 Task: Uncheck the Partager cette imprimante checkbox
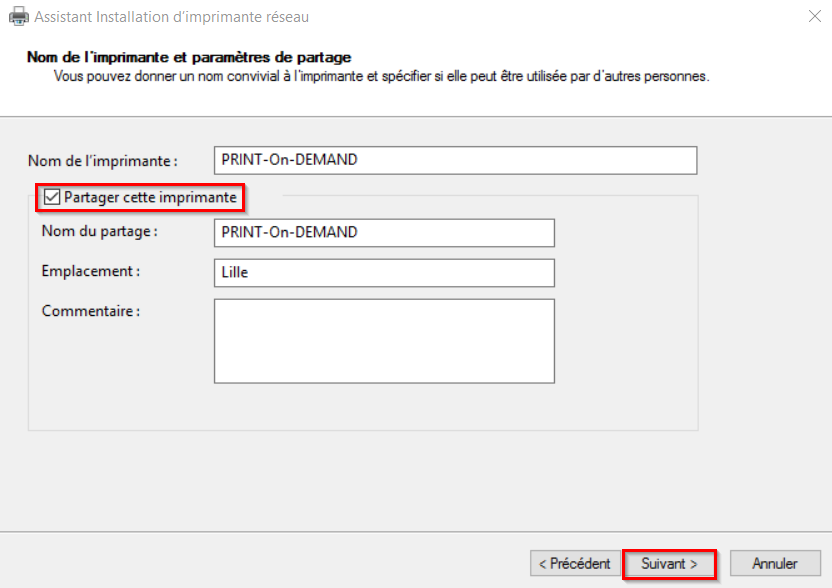(x=51, y=197)
